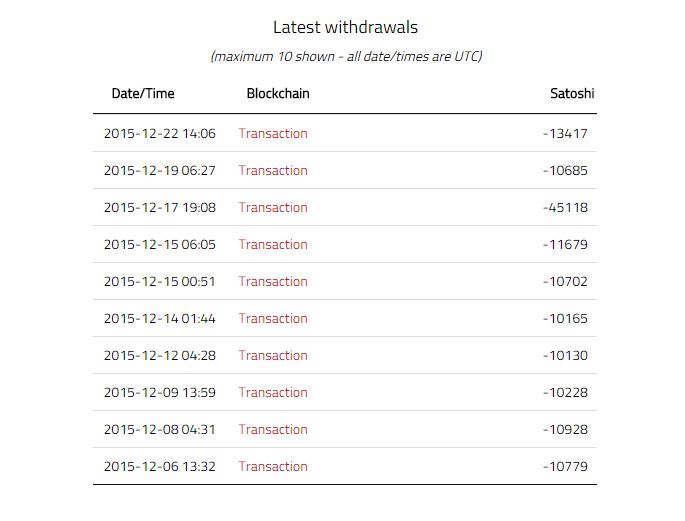Click the Latest withdrawals heading
Screen dimensions: 685x521
pyautogui.click(x=346, y=28)
